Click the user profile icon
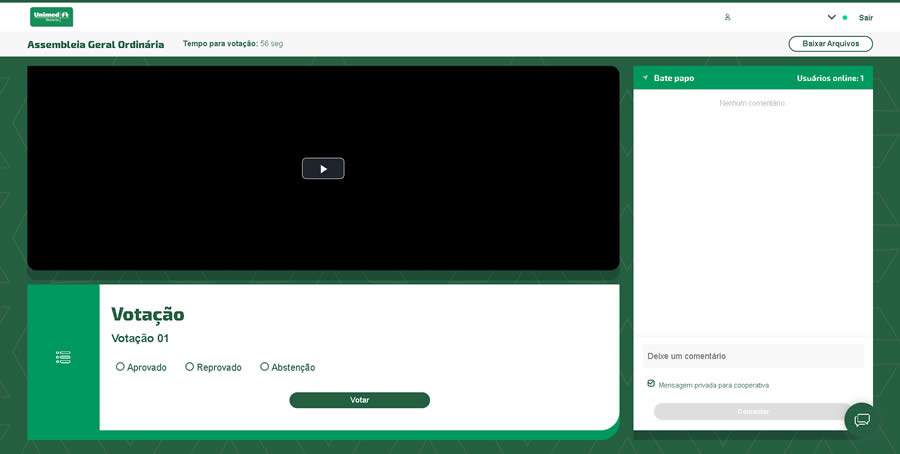900x454 pixels. coord(727,17)
